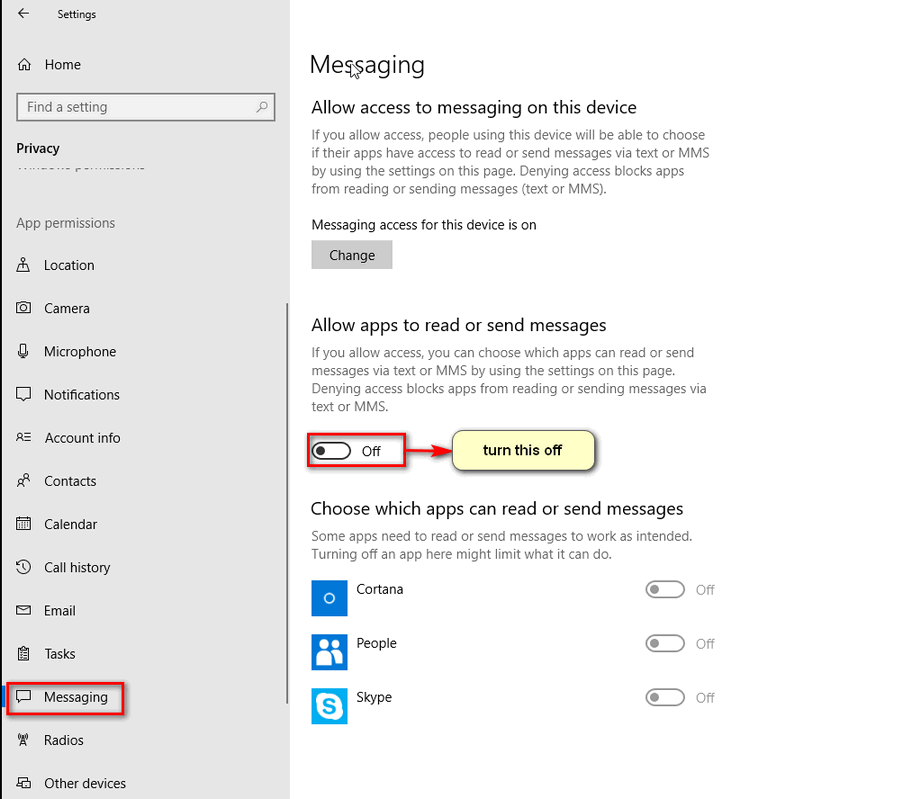
Task: Click the Camera icon in sidebar
Action: 24,309
